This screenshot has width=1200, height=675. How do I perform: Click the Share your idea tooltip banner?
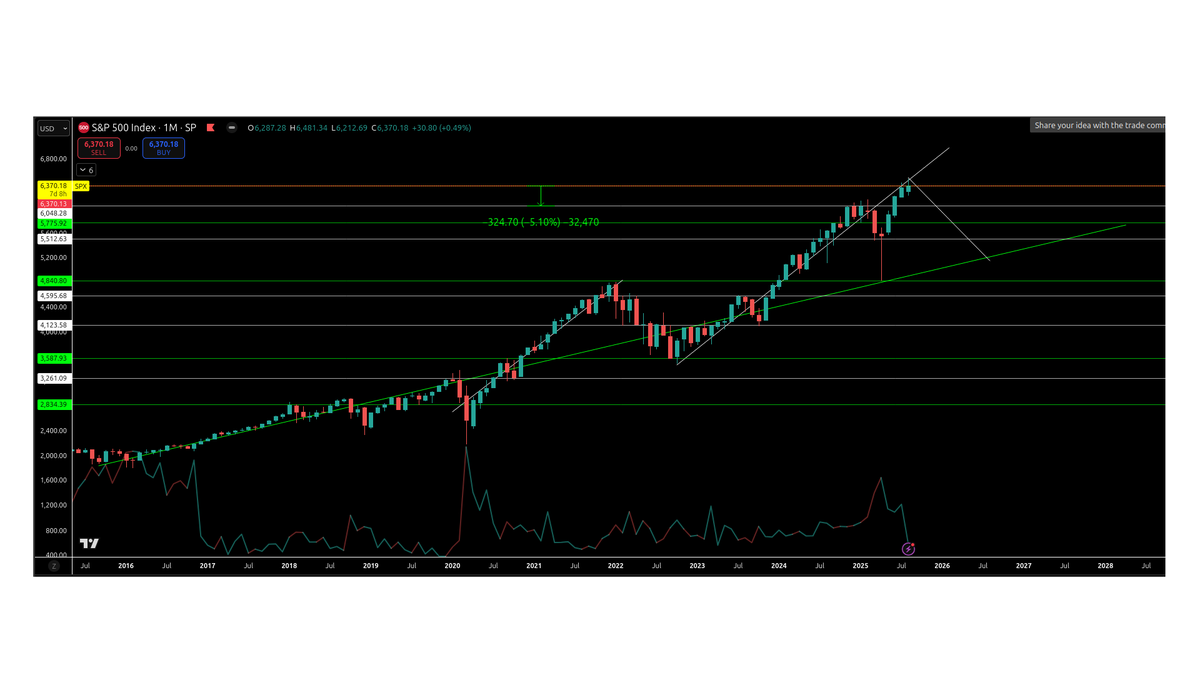[1098, 126]
